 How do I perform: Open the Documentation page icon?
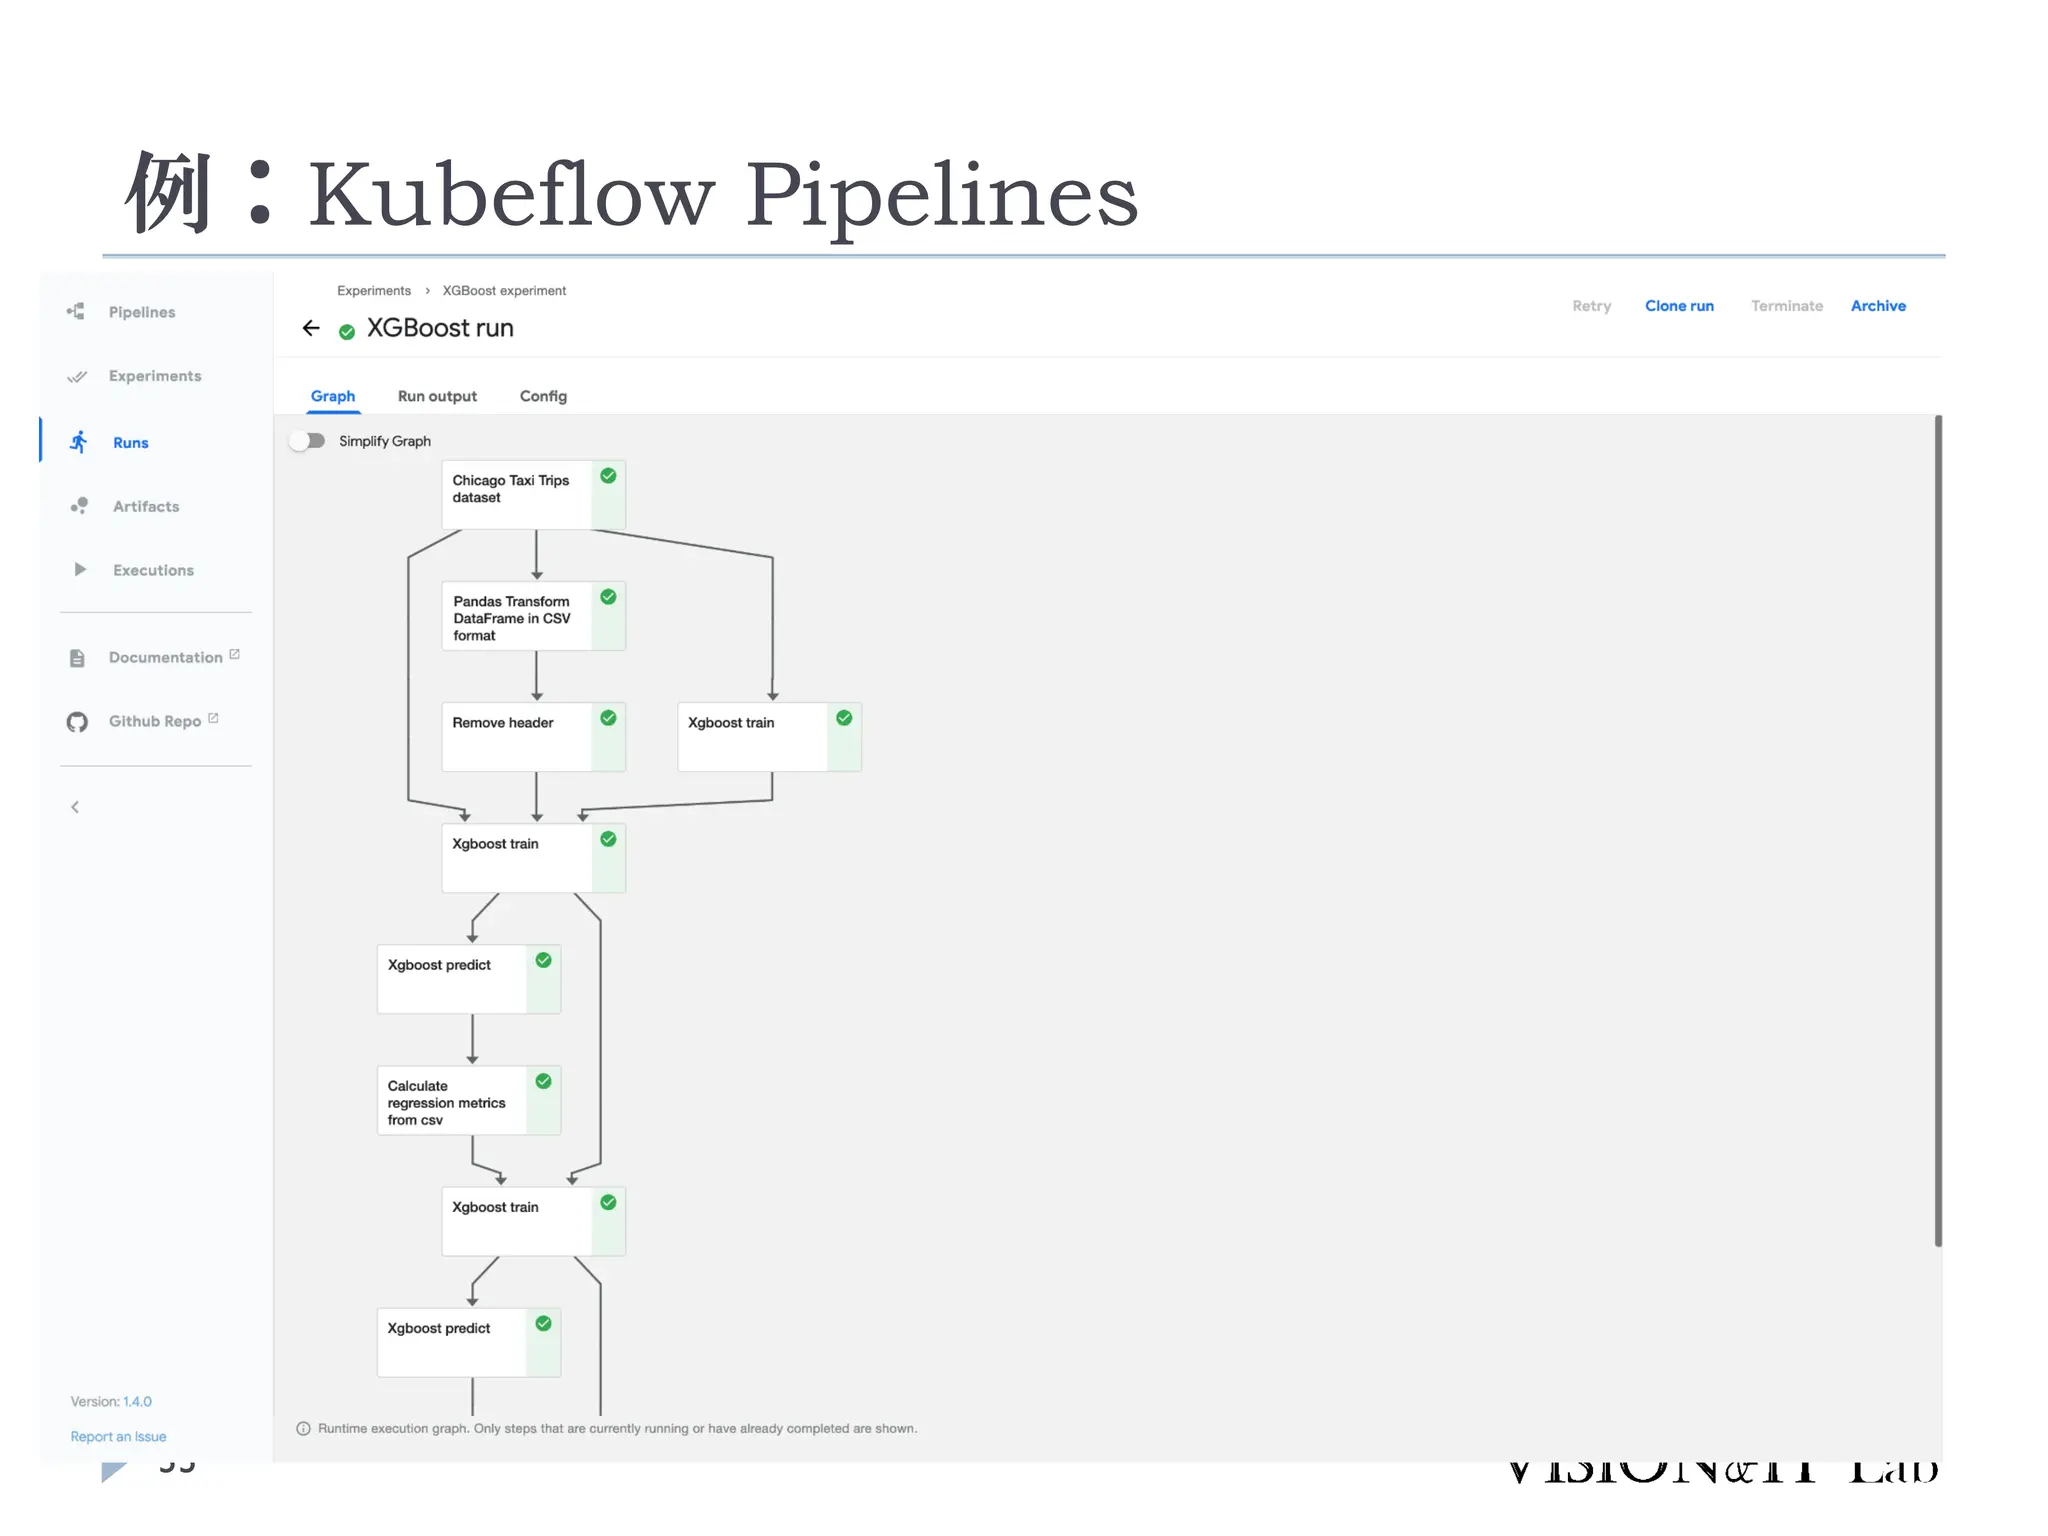click(x=77, y=658)
